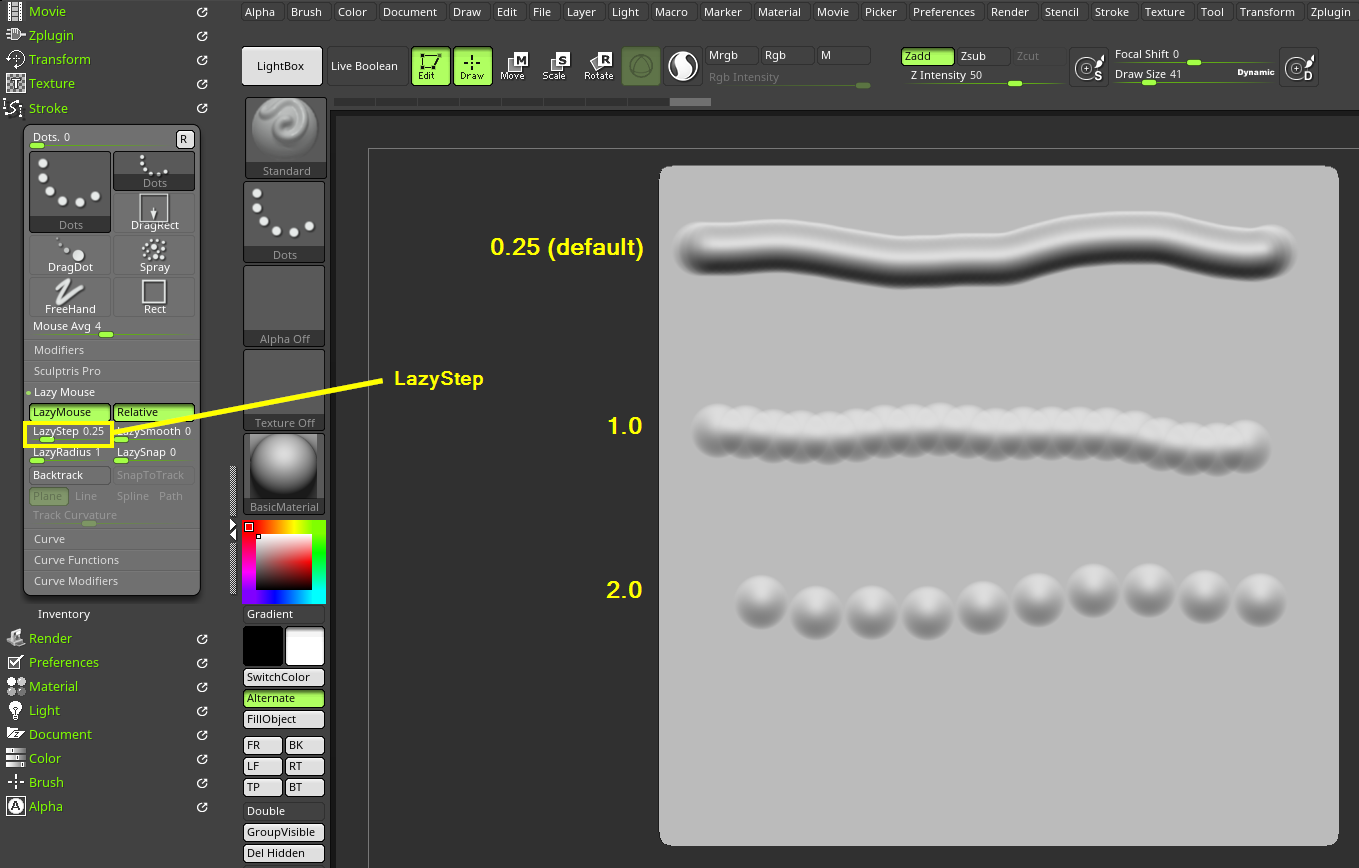Open the Dots stroke picker in left shelf
This screenshot has width=1359, height=868.
click(285, 221)
